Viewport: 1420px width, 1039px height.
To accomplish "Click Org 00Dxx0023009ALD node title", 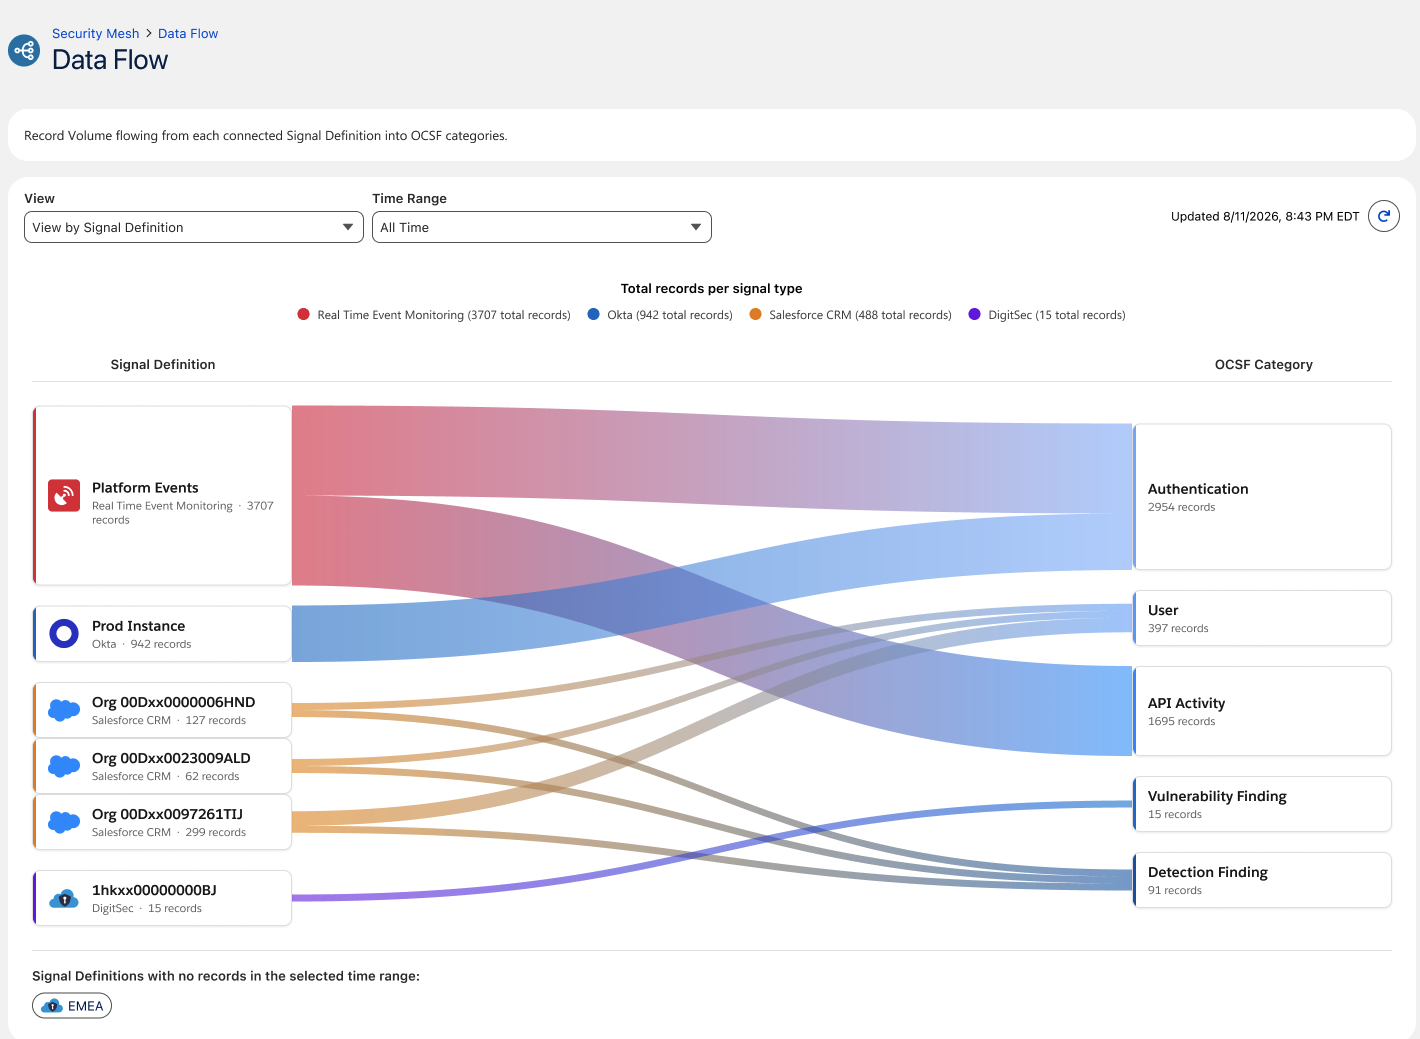I will coord(171,758).
